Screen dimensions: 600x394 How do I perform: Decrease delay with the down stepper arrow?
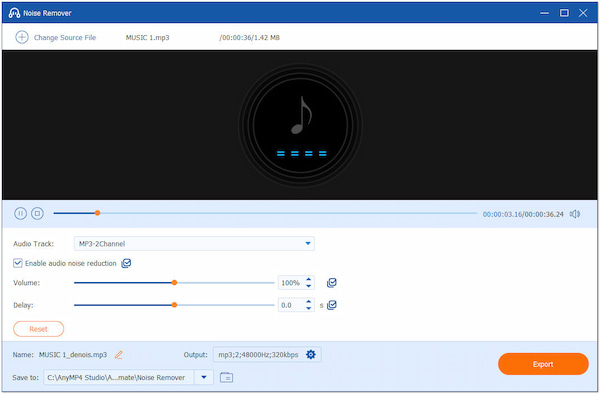tap(309, 308)
